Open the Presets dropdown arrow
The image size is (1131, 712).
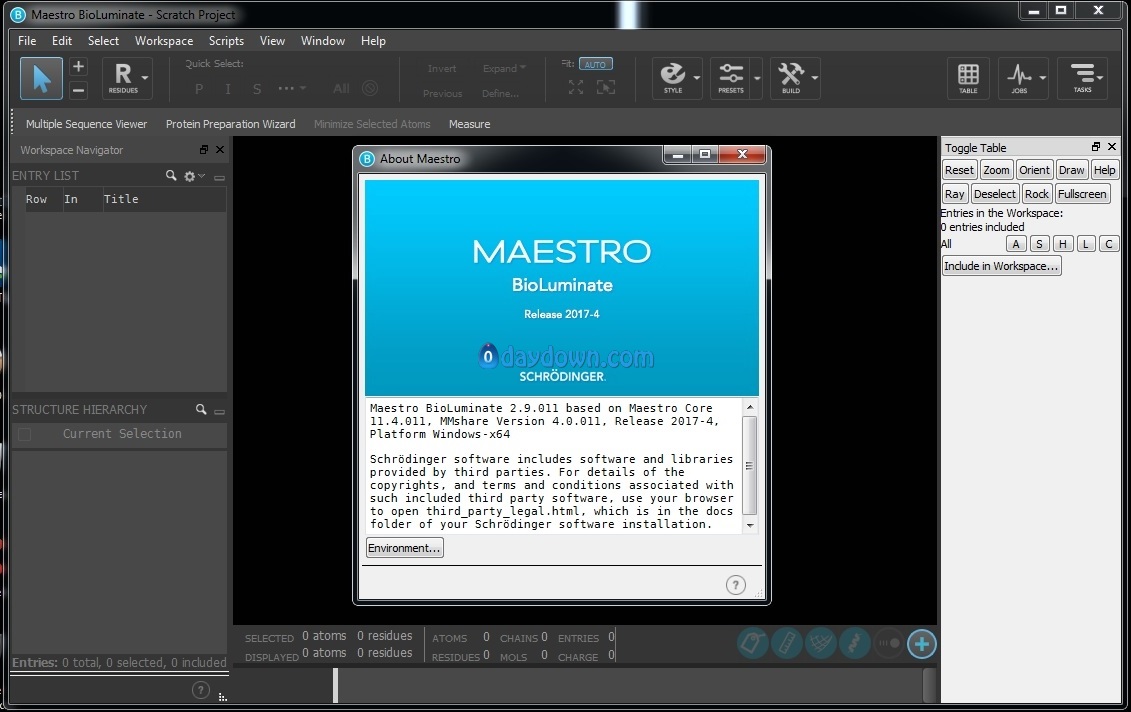point(757,78)
